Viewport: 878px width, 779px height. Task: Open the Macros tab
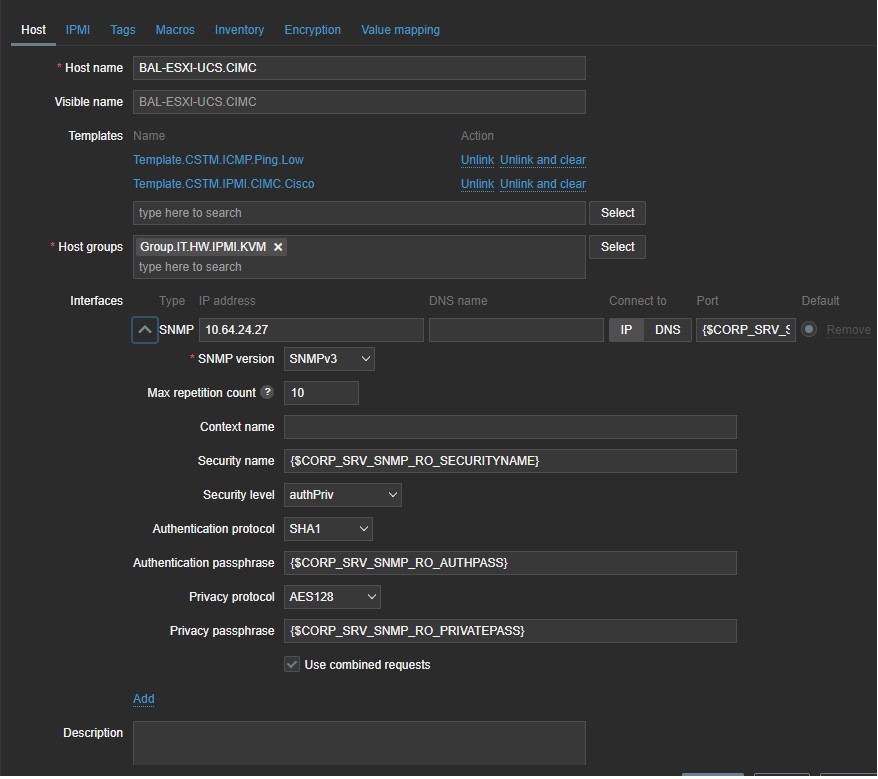pyautogui.click(x=175, y=30)
